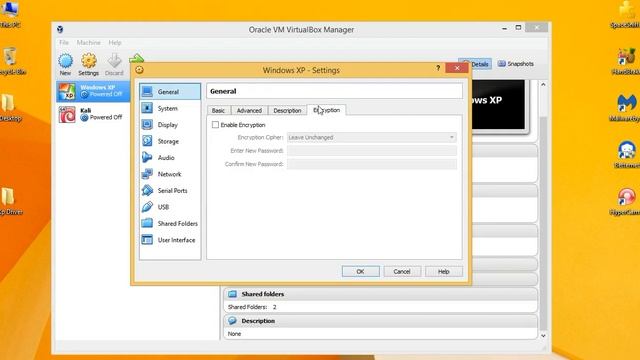Select the Kali virtual machine
This screenshot has height=360, width=640.
(93, 114)
